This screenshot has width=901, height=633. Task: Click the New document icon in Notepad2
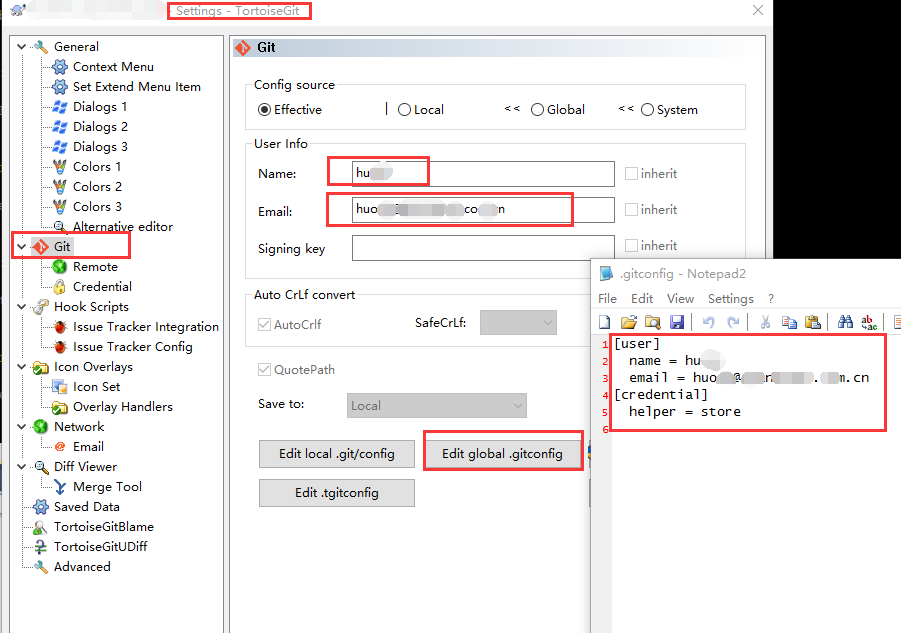[x=605, y=322]
